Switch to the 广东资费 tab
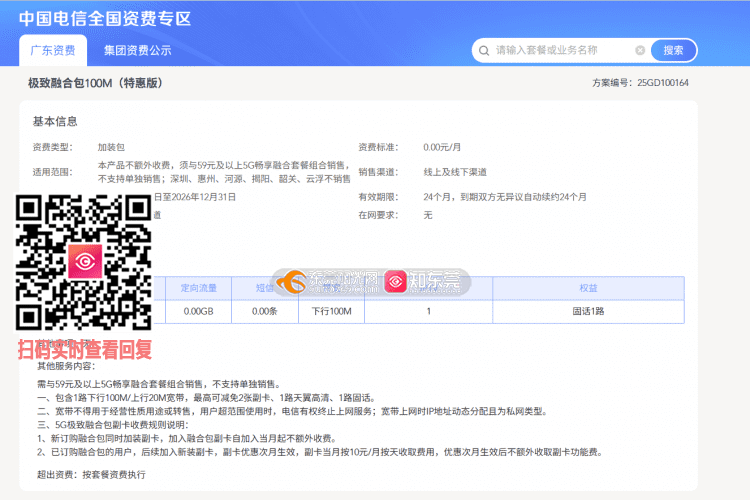 (x=51, y=50)
